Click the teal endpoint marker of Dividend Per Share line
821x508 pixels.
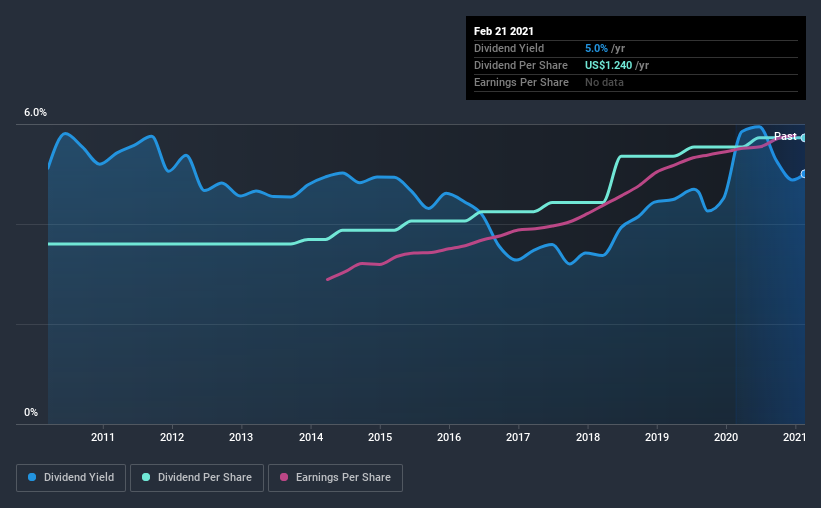[x=804, y=138]
